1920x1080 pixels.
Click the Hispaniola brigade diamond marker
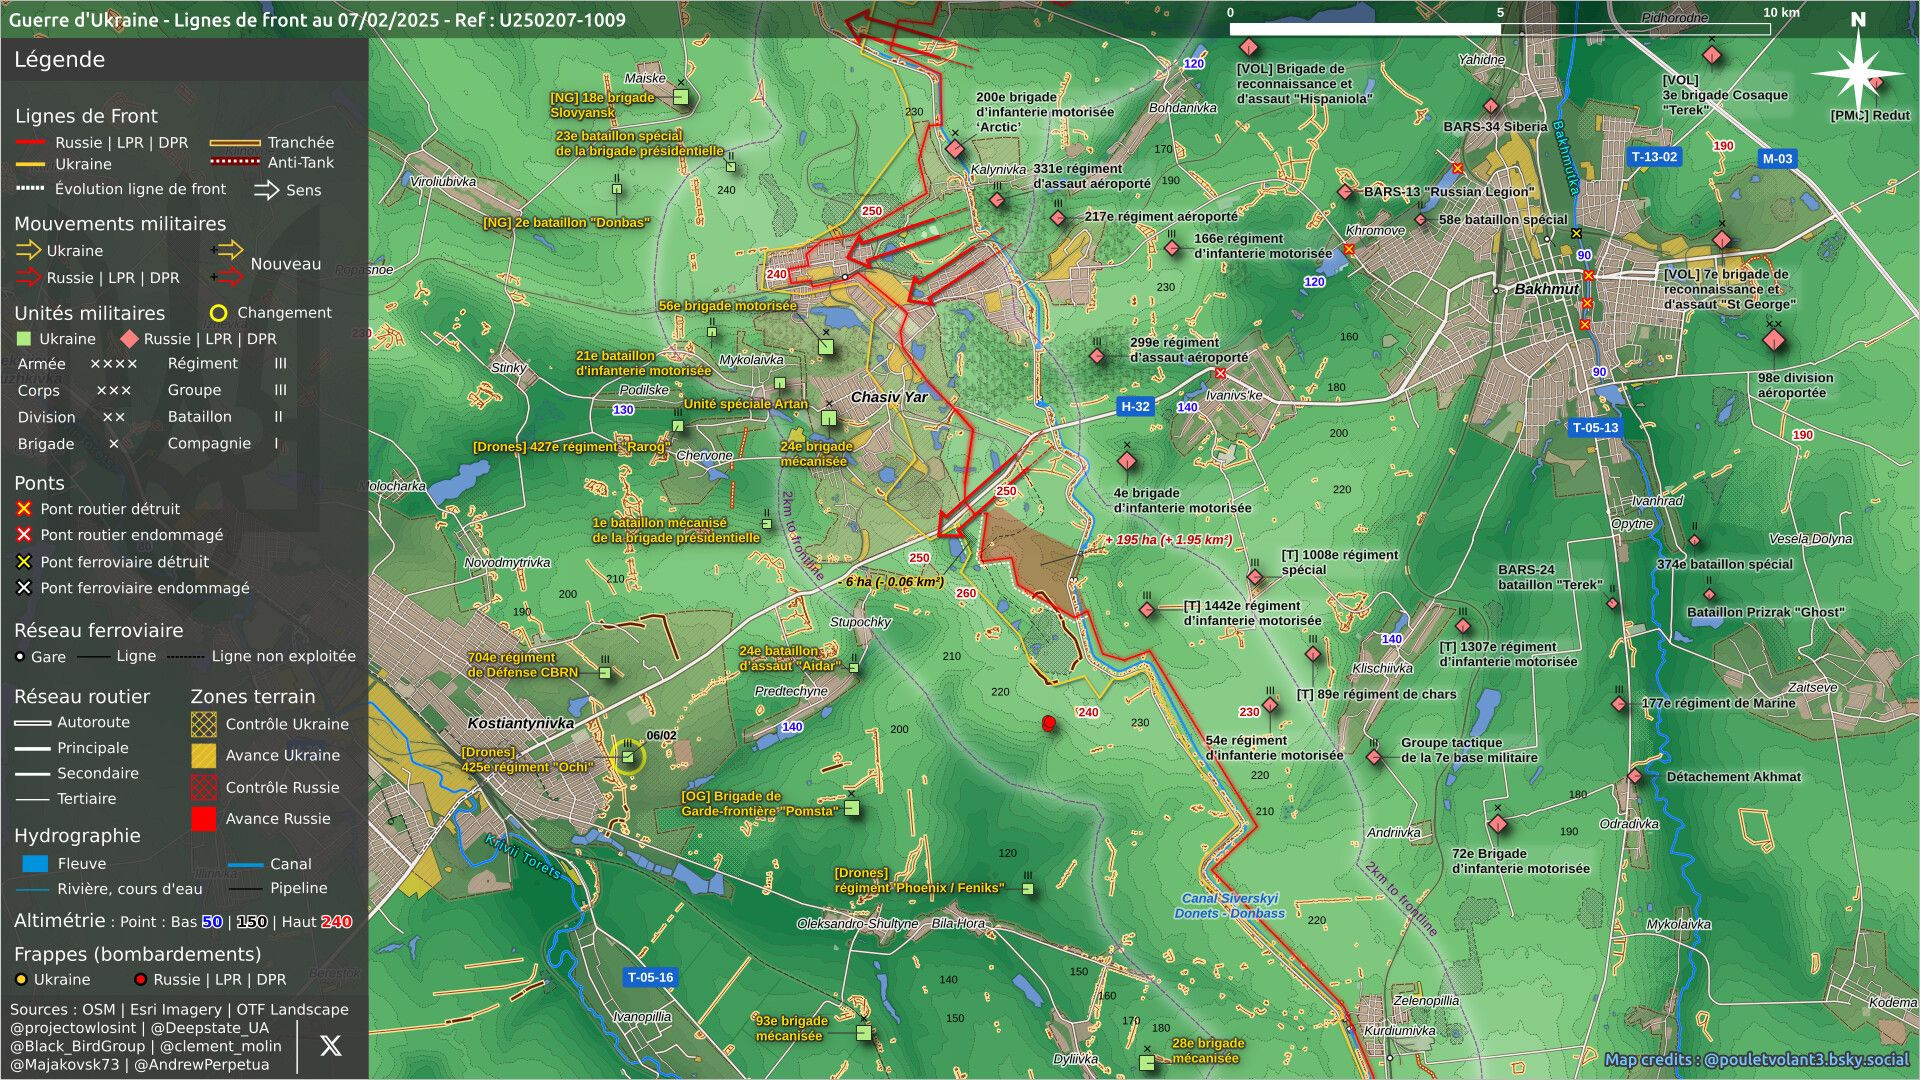click(x=1249, y=47)
